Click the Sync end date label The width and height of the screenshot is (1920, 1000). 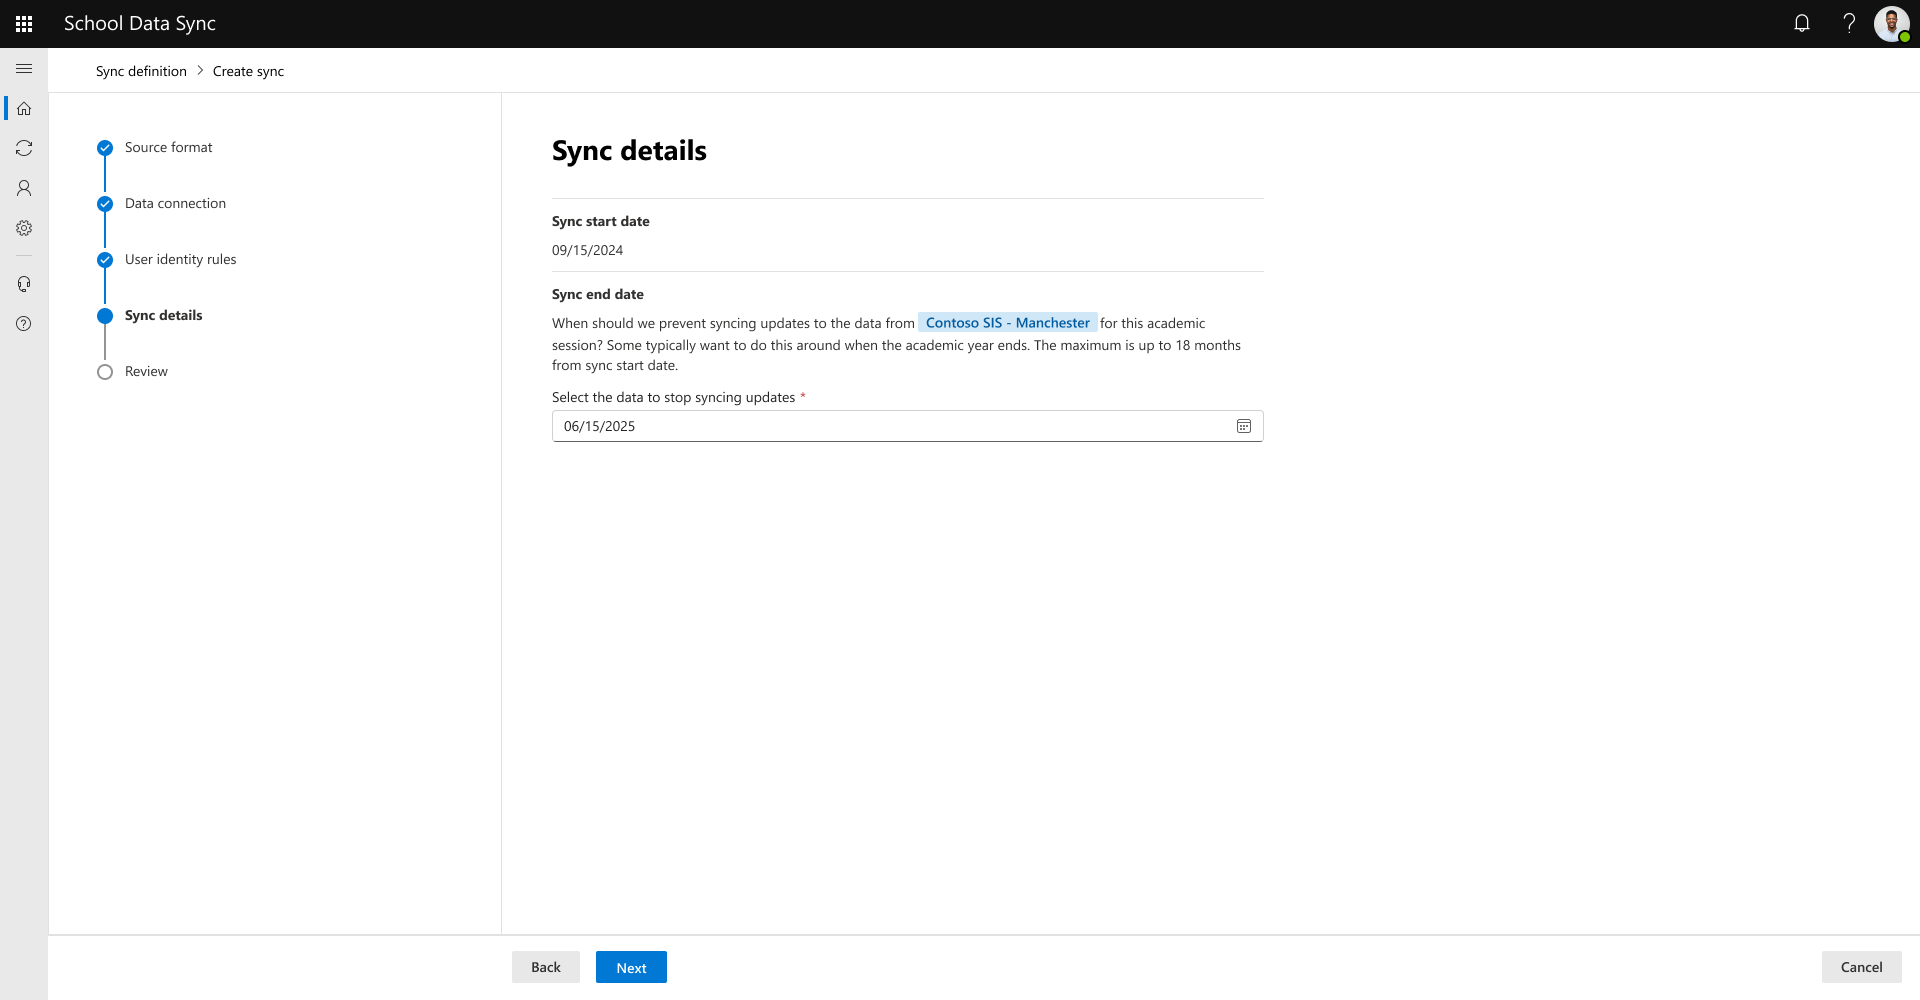tap(598, 294)
